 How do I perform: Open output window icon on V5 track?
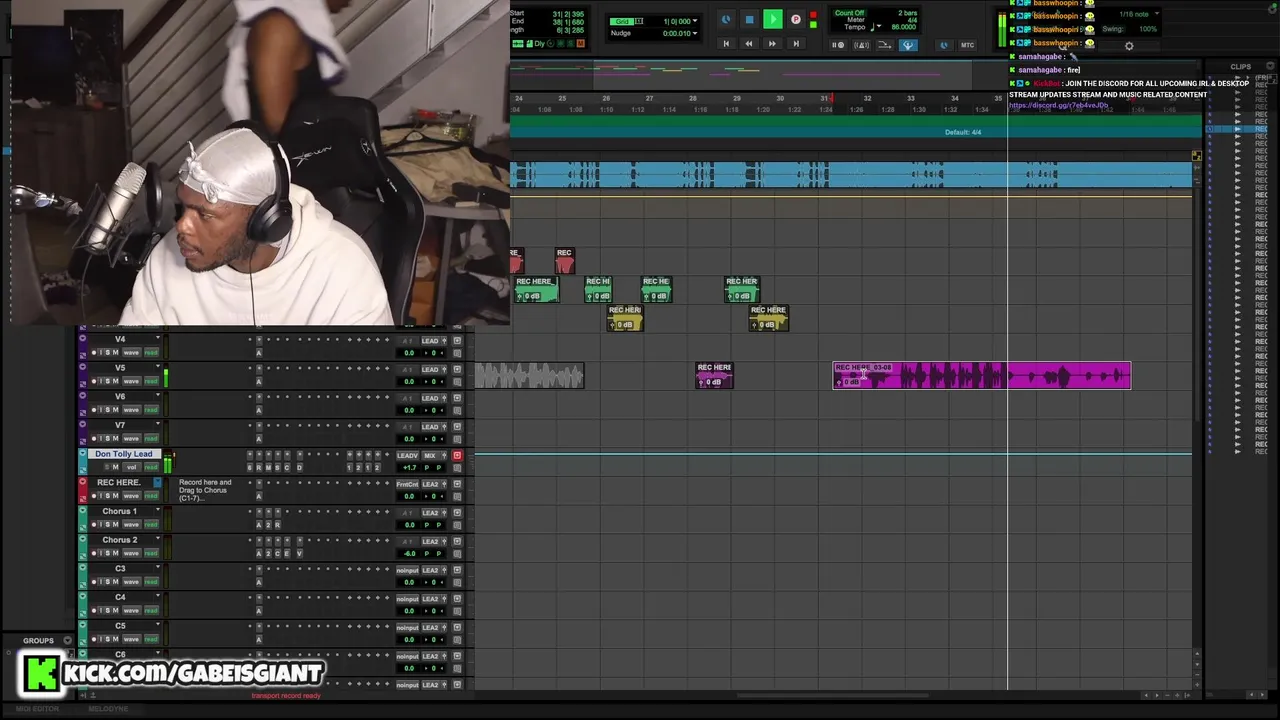(x=457, y=370)
